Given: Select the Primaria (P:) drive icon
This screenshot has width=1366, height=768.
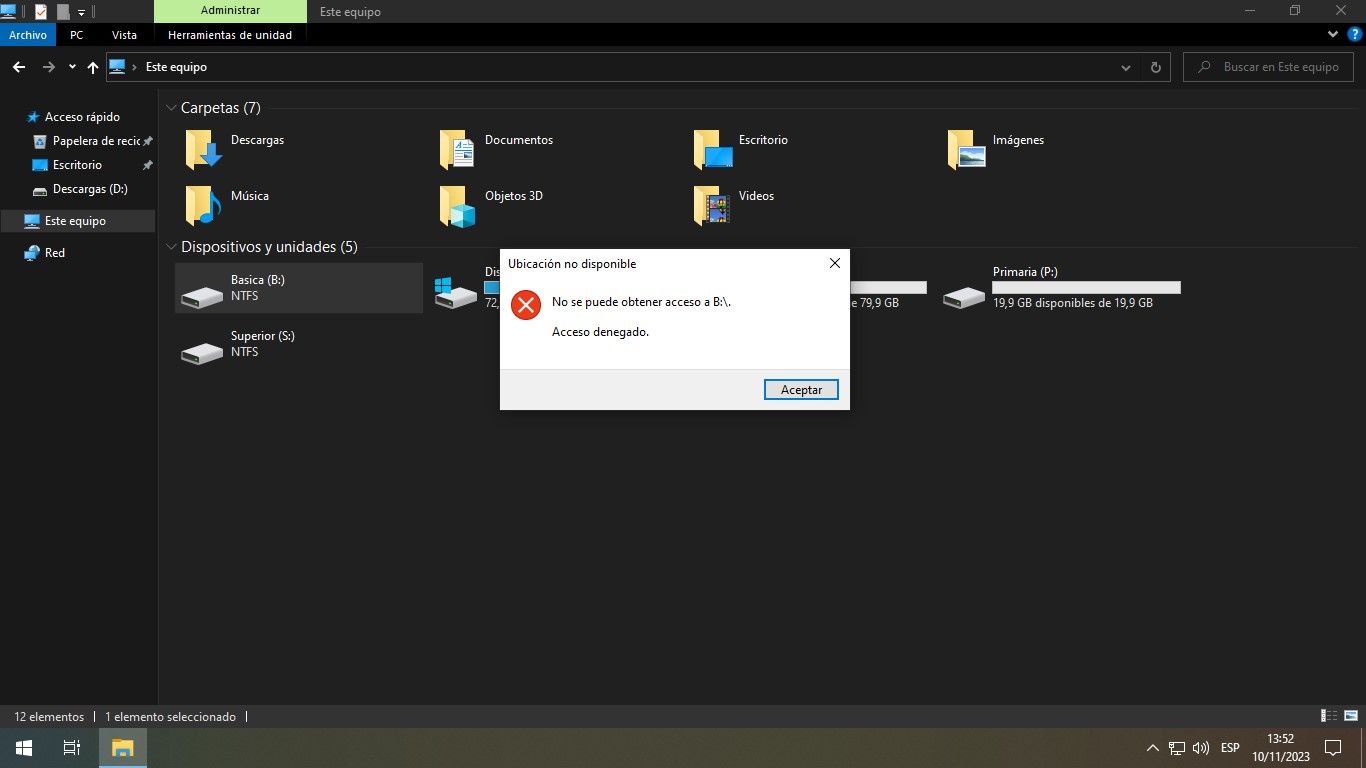Looking at the screenshot, I should (x=964, y=297).
